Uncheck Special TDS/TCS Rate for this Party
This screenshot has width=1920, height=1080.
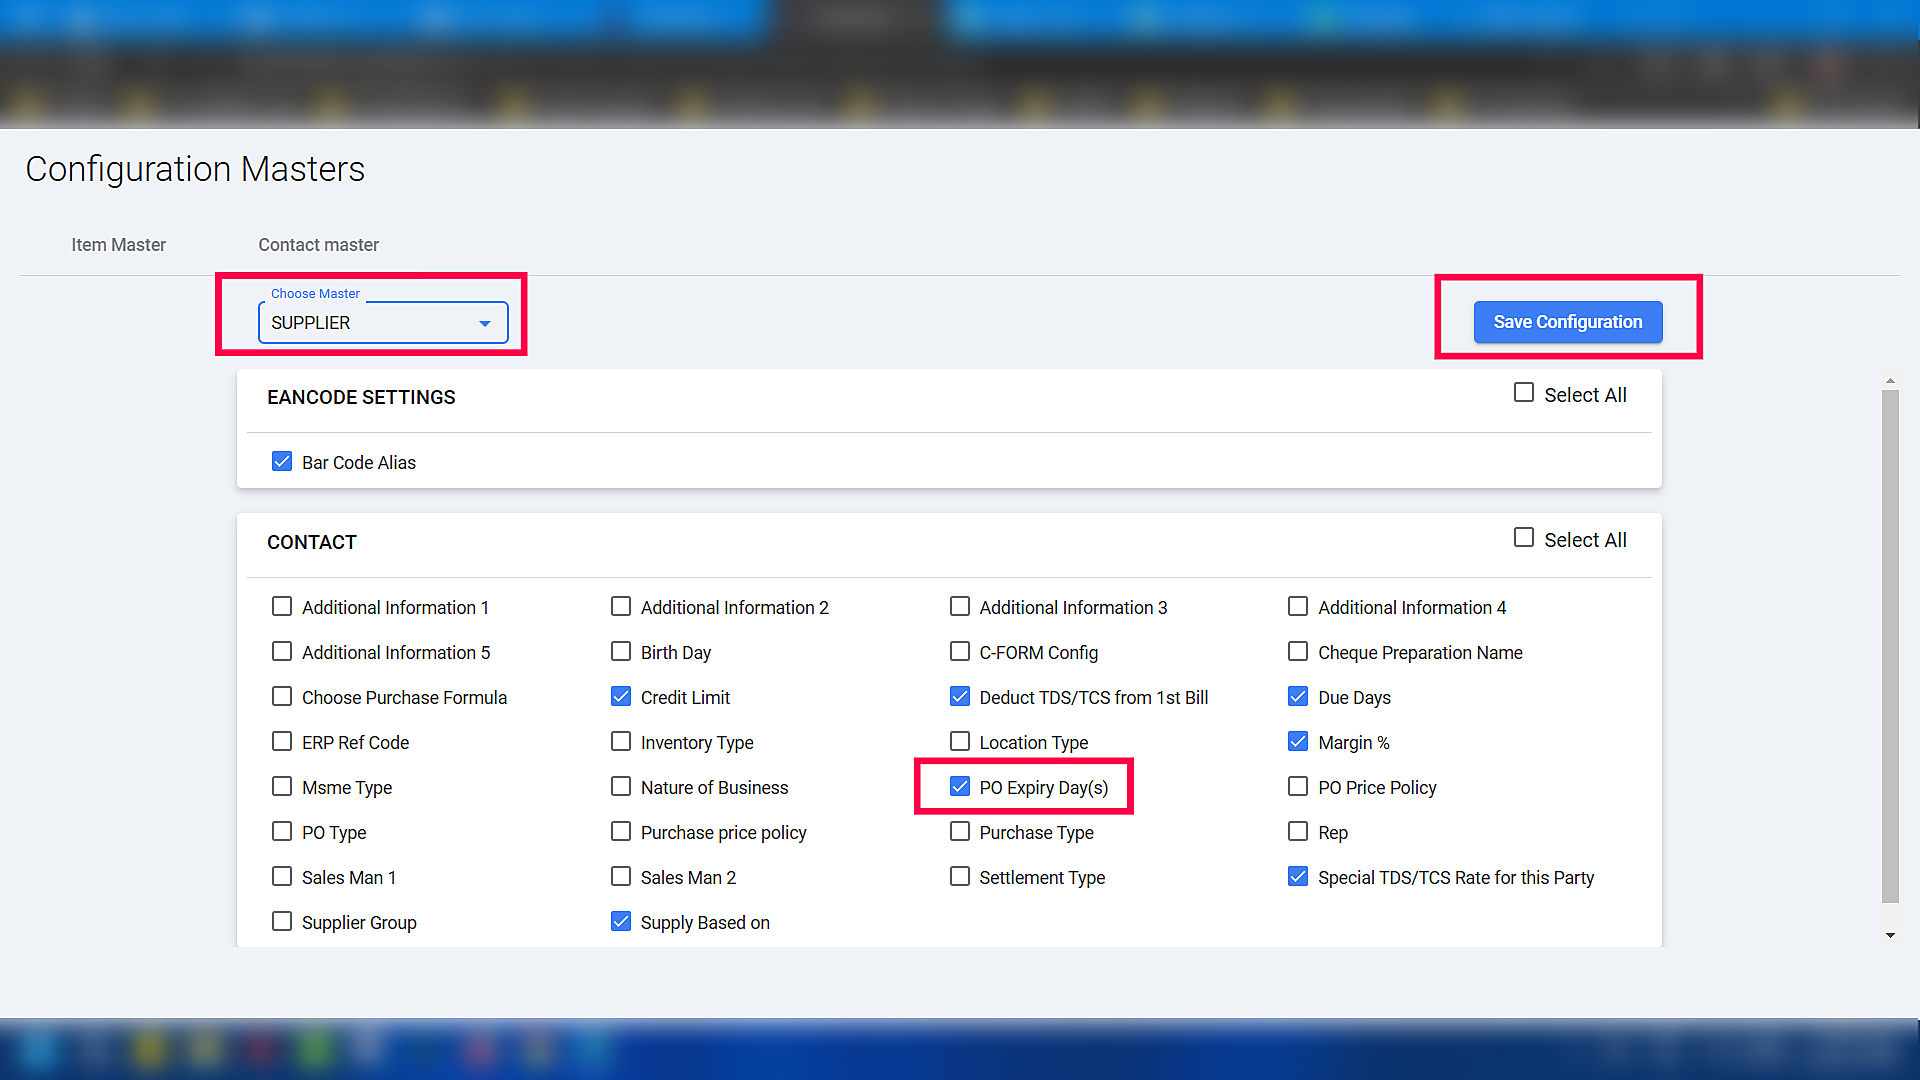(x=1298, y=877)
